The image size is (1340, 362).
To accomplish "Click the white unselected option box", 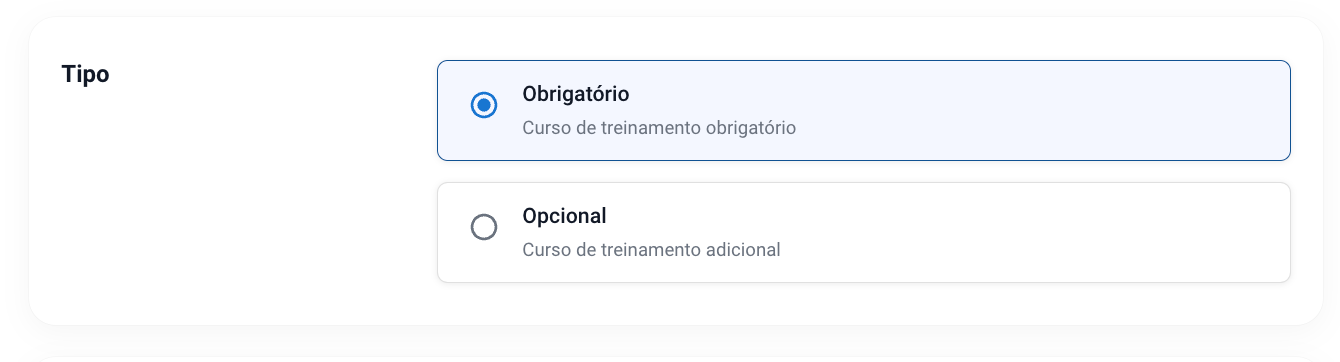I will [864, 232].
